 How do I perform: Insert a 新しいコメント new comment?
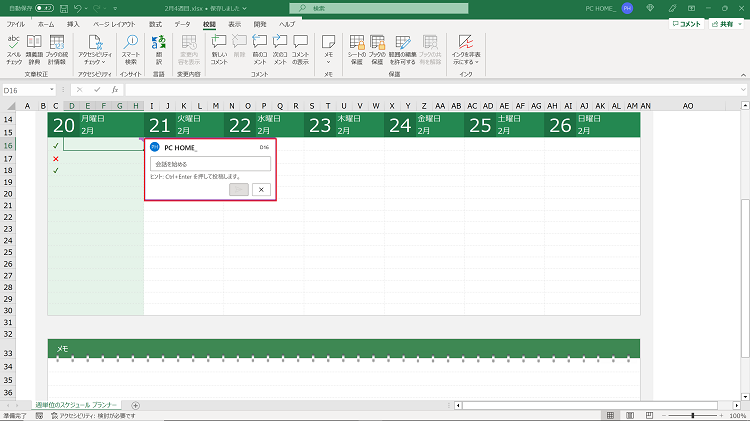pyautogui.click(x=219, y=46)
